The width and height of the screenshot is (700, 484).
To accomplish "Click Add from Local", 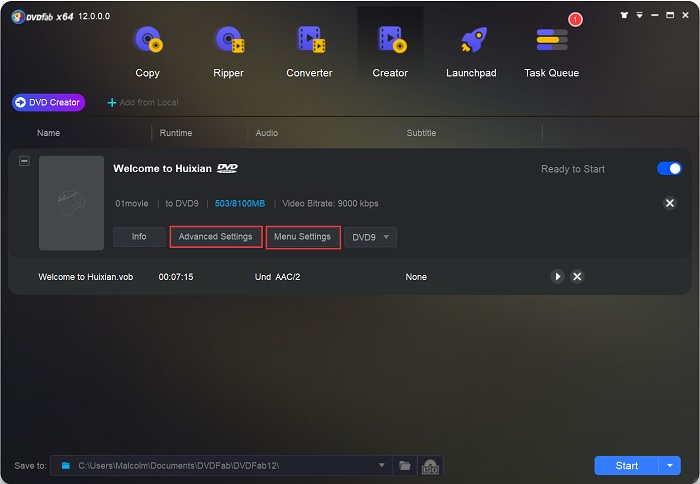I will tap(143, 103).
